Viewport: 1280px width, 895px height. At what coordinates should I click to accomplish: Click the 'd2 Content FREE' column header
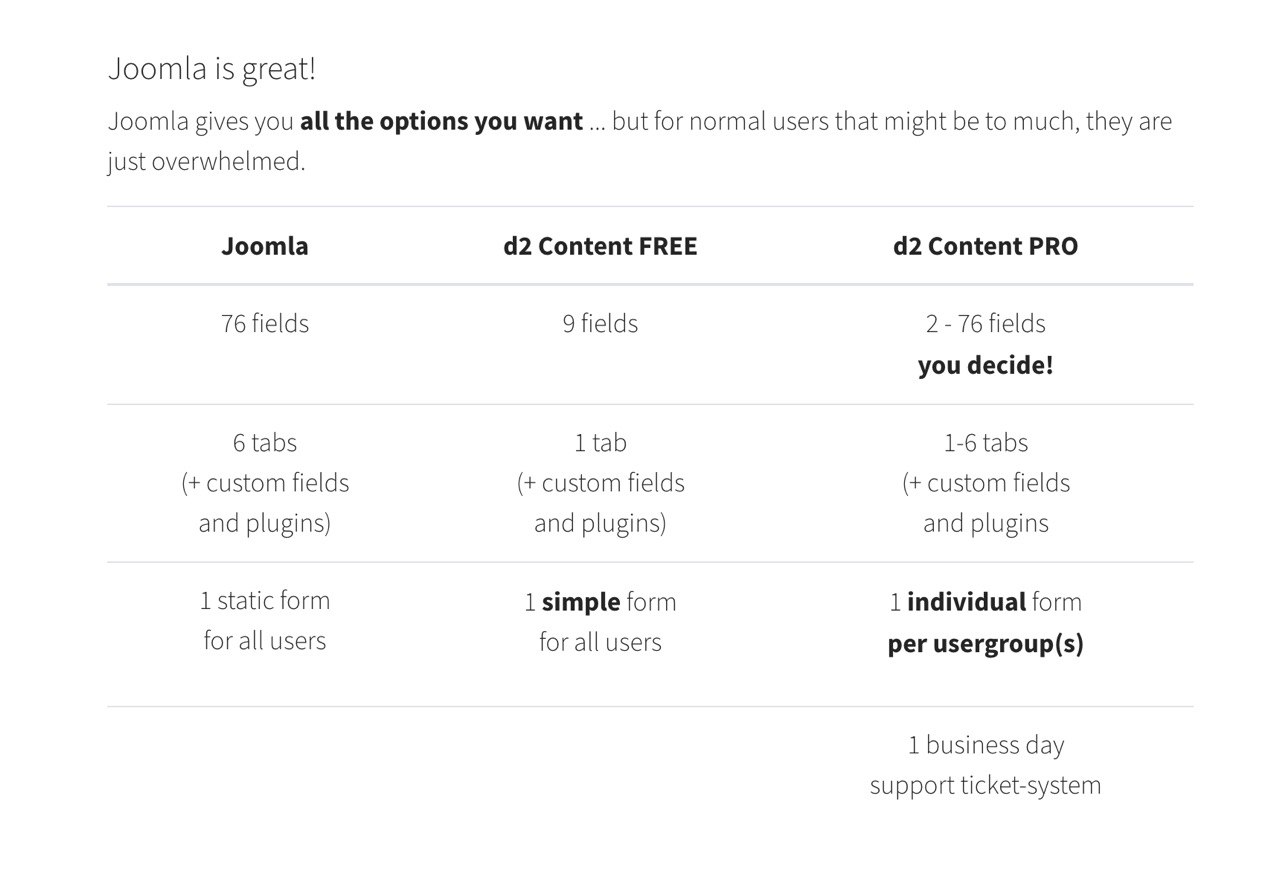[600, 246]
